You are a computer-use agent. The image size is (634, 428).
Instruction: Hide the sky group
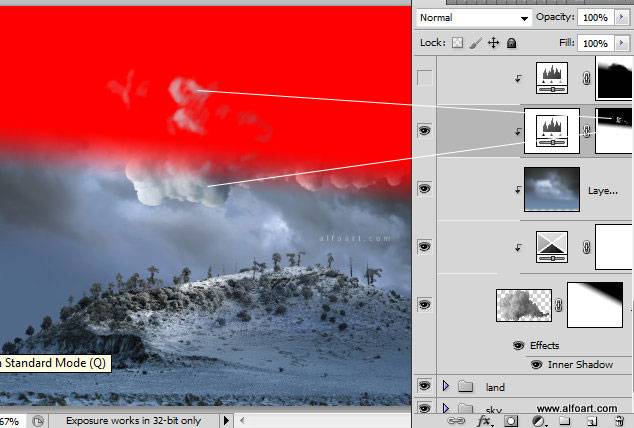(425, 408)
